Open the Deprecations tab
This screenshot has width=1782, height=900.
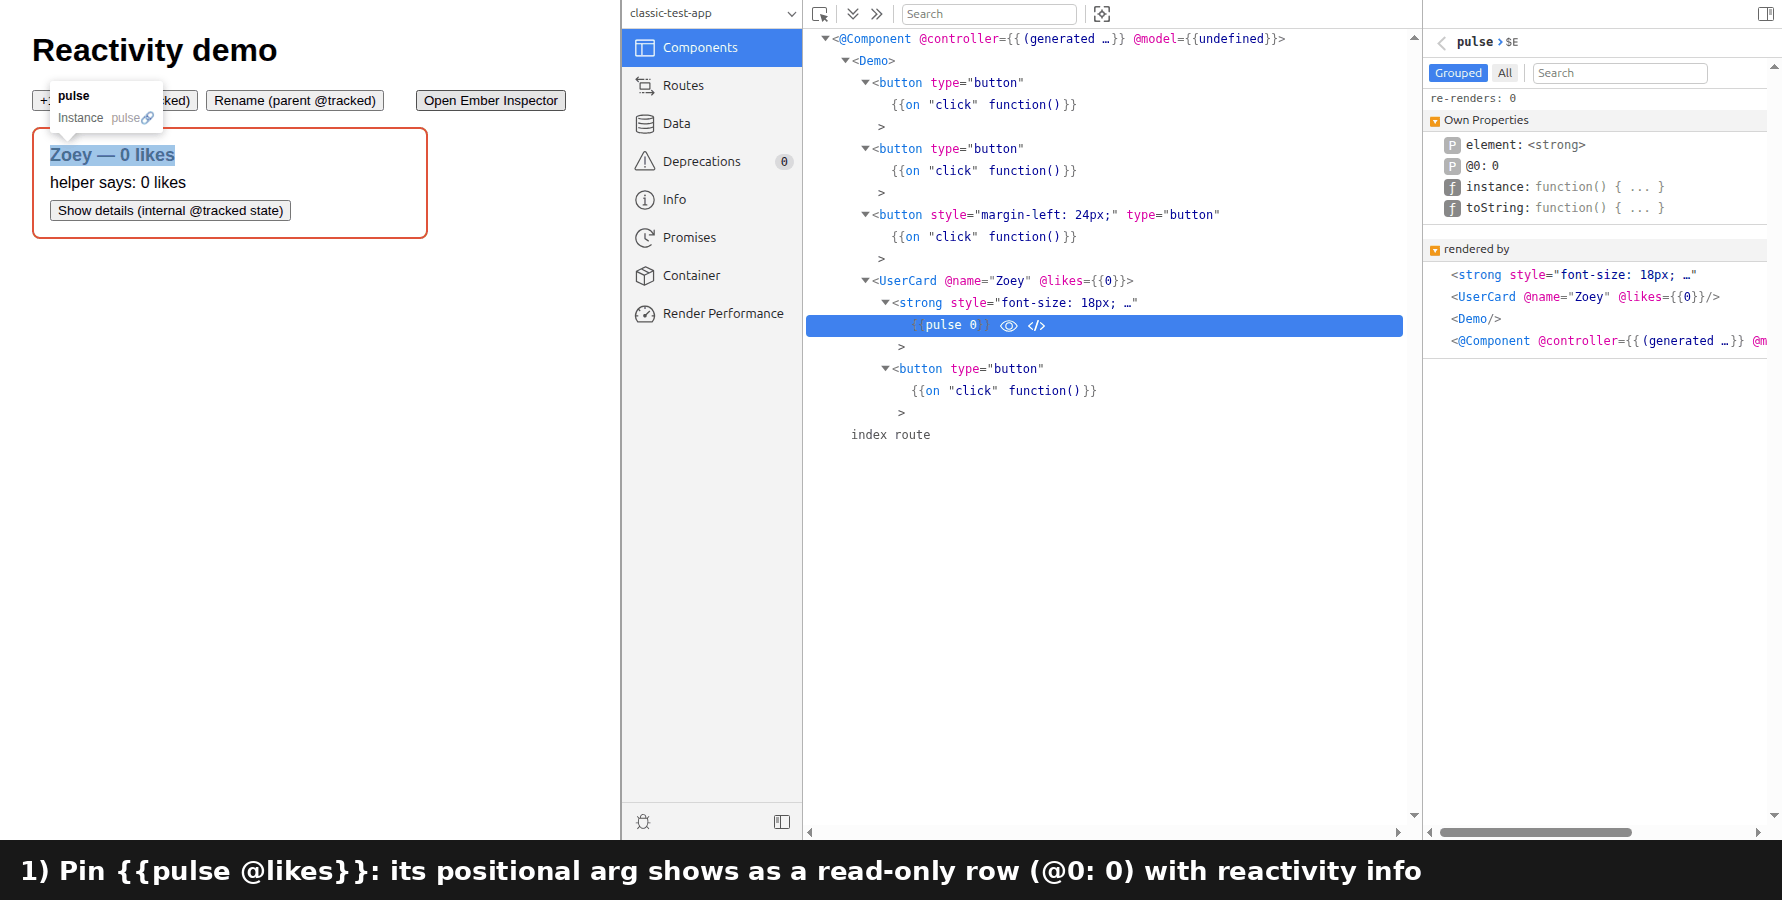pyautogui.click(x=712, y=162)
